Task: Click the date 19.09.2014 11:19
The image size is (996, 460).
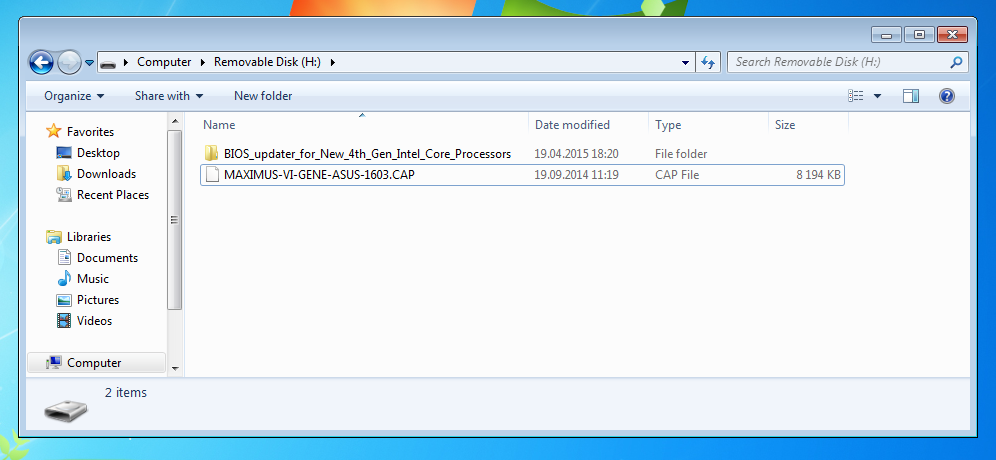Action: [576, 175]
